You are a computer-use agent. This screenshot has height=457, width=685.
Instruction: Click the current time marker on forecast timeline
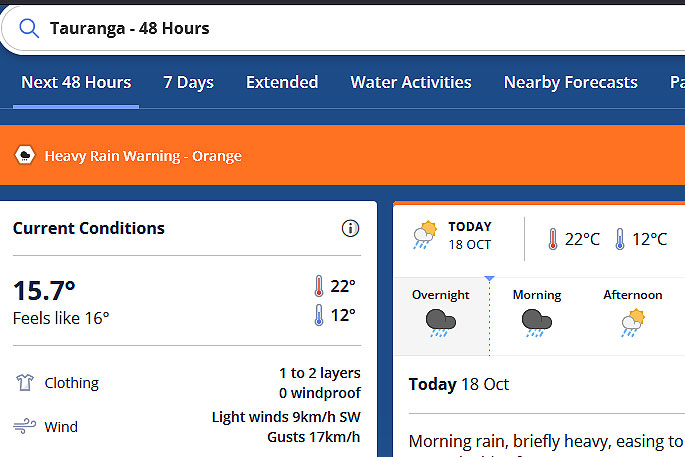coord(489,278)
